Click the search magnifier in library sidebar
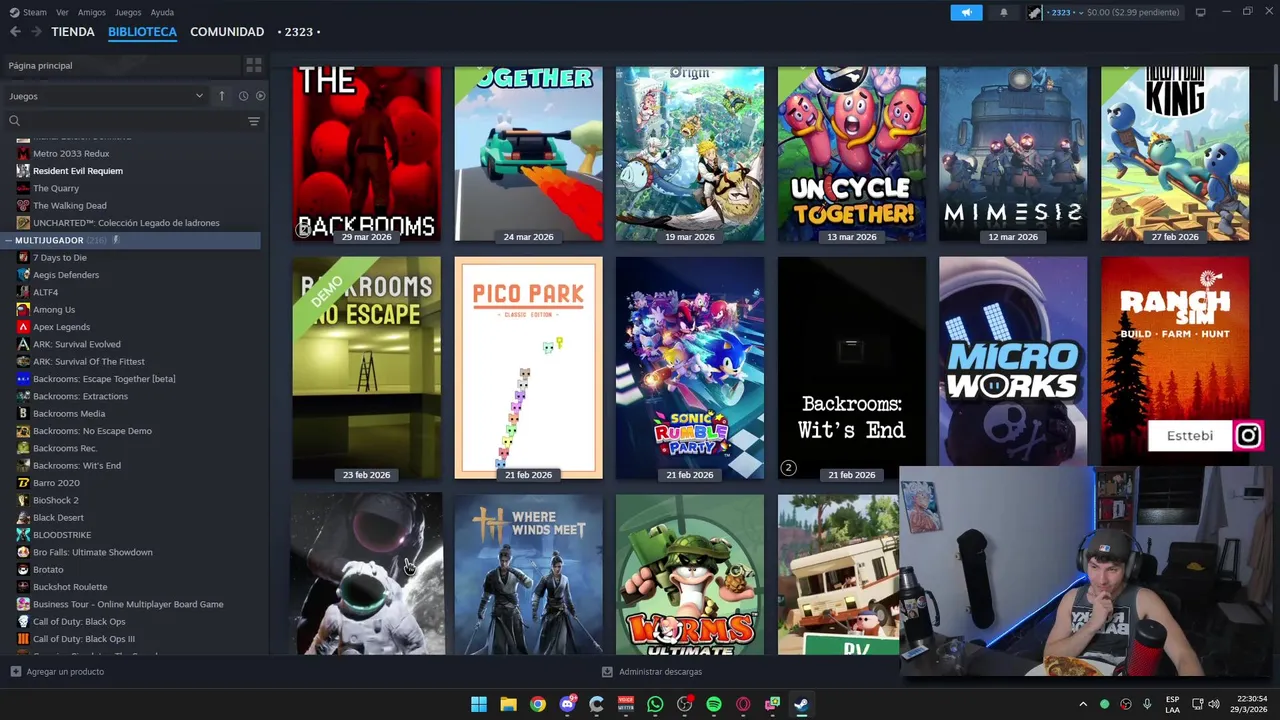 tap(14, 121)
